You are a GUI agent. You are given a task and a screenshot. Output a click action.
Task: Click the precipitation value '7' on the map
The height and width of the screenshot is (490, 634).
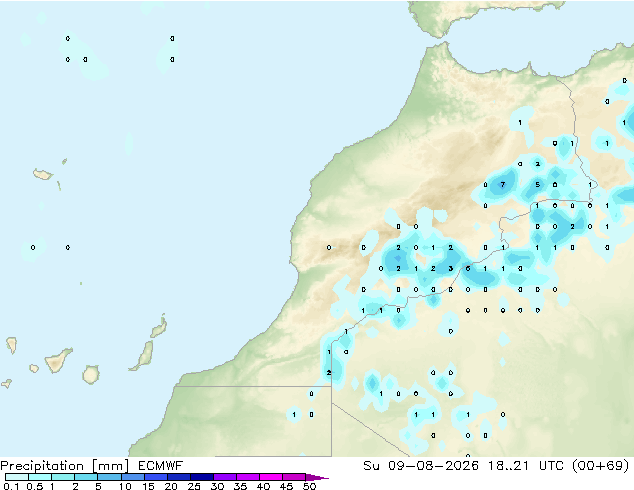pos(503,185)
